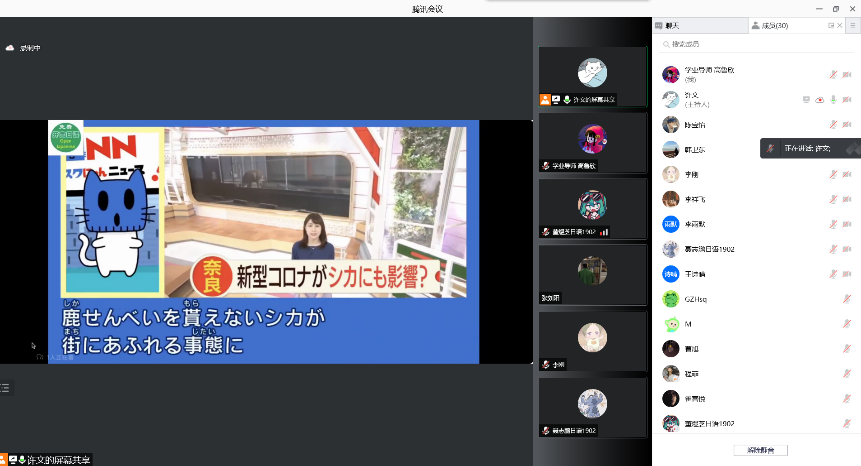This screenshot has height=466, width=861.
Task: Toggle camera icon of first member in list
Action: pos(847,74)
